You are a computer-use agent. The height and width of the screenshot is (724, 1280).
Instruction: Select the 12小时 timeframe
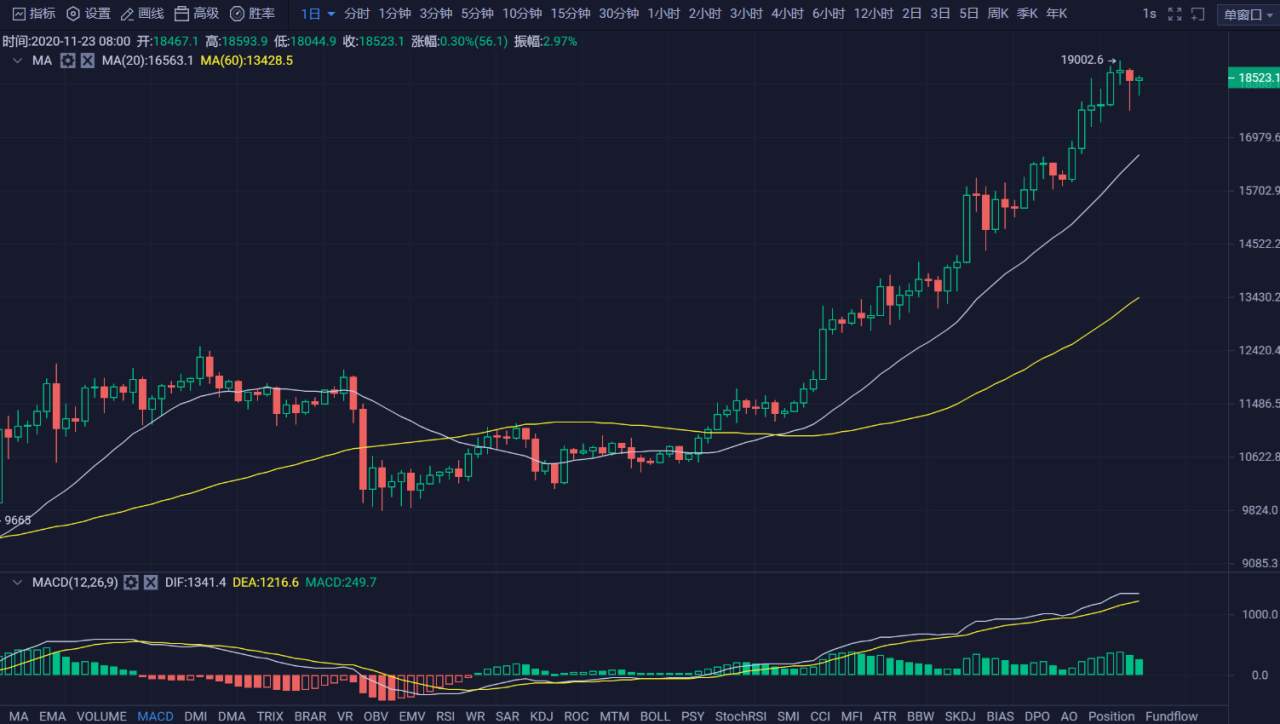[x=873, y=14]
